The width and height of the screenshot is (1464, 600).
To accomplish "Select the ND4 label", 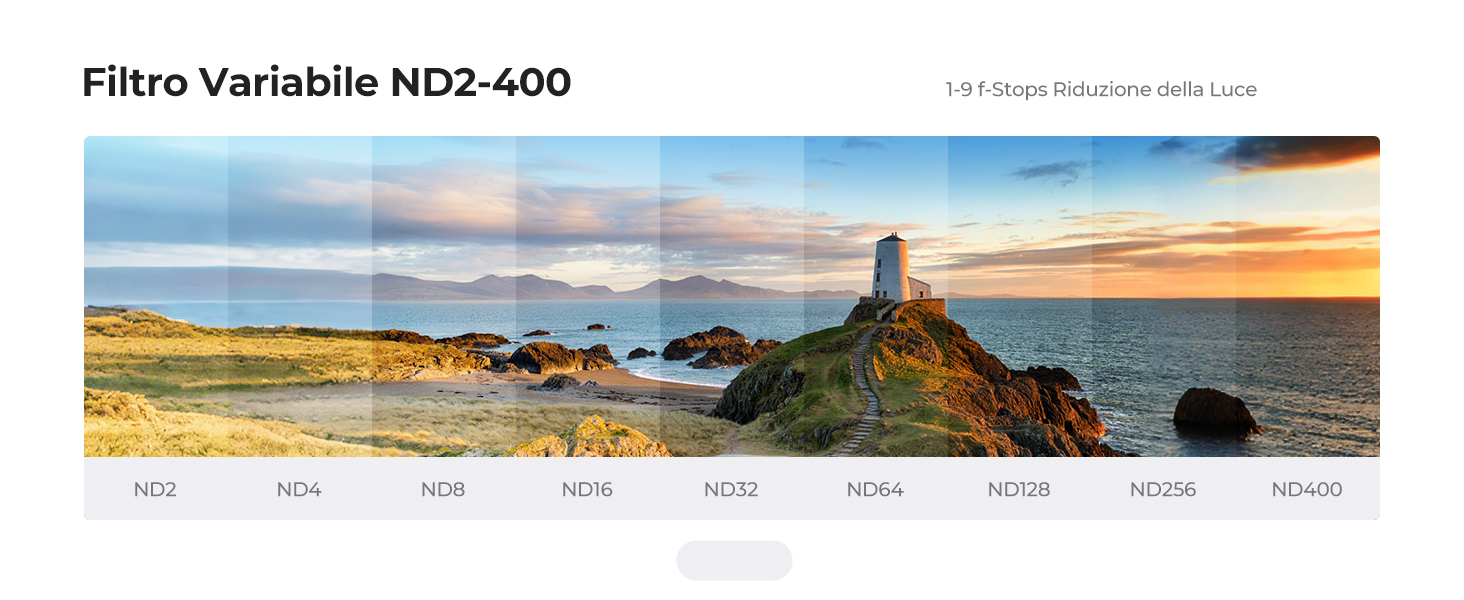I will (299, 490).
